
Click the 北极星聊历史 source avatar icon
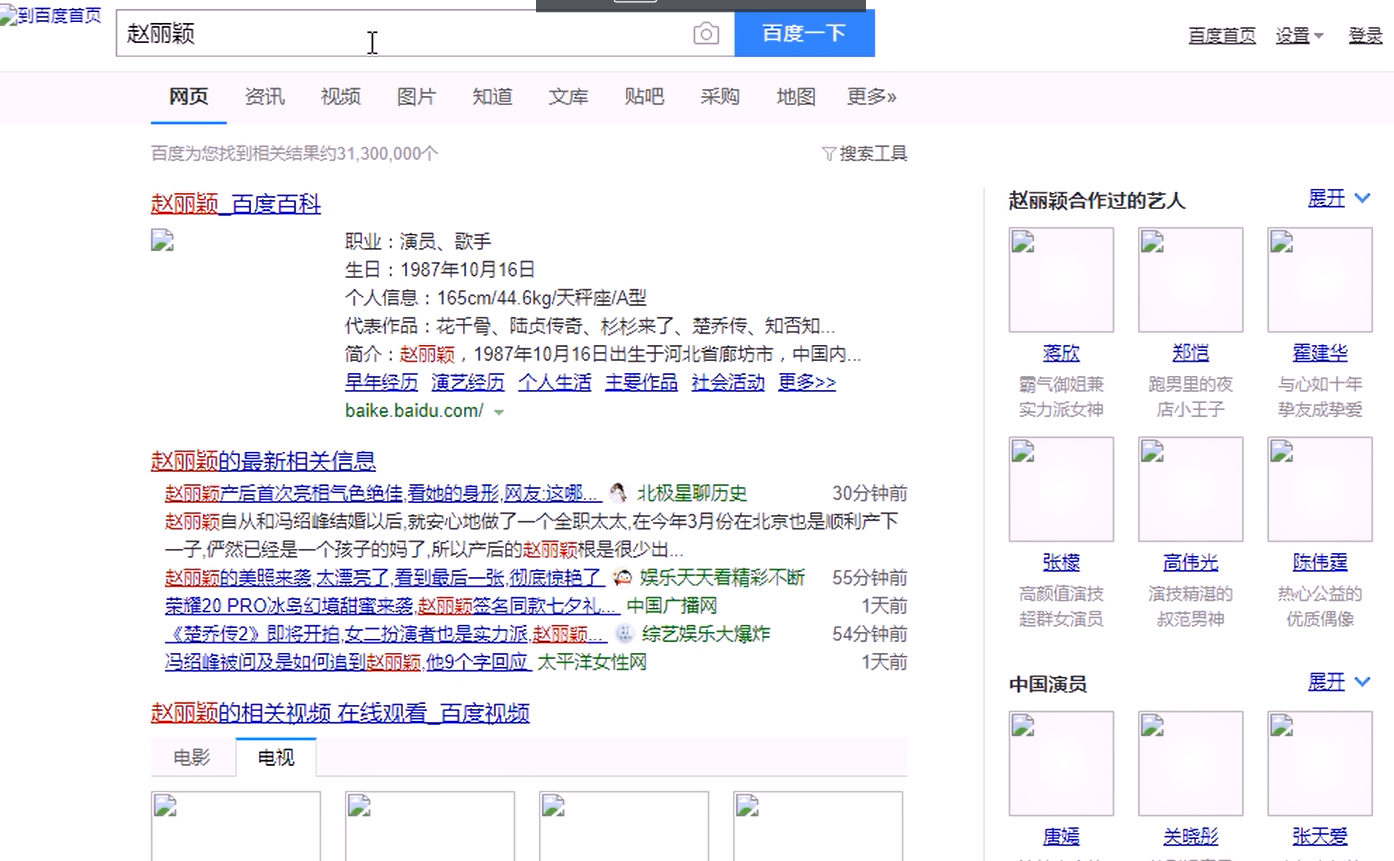click(618, 493)
